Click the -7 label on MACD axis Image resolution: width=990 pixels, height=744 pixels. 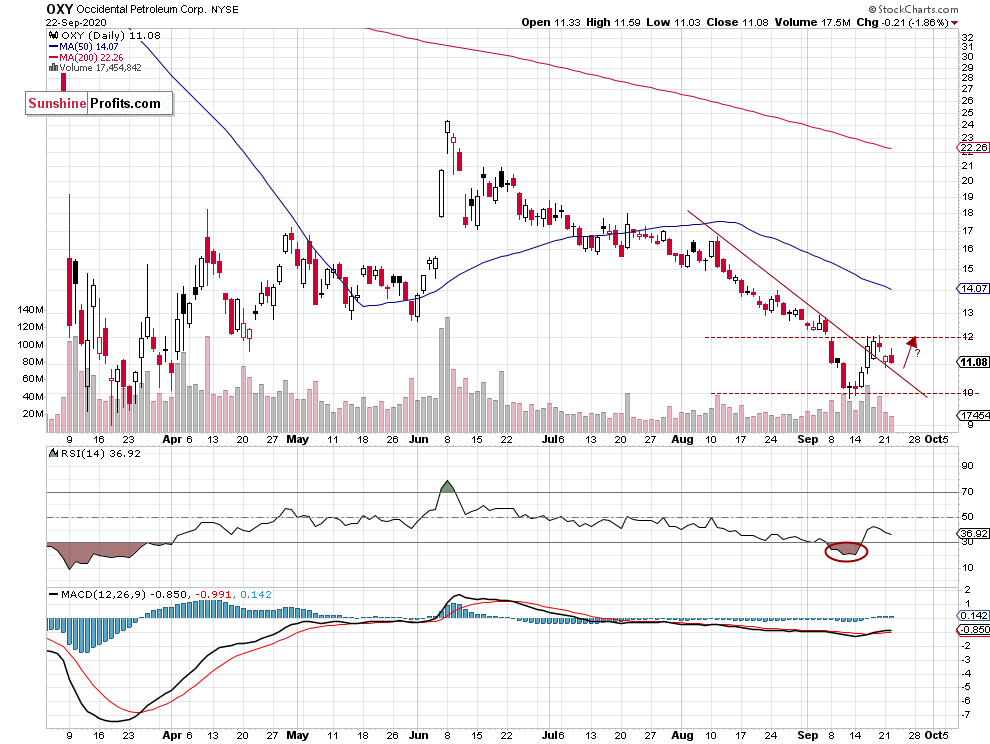(x=966, y=714)
